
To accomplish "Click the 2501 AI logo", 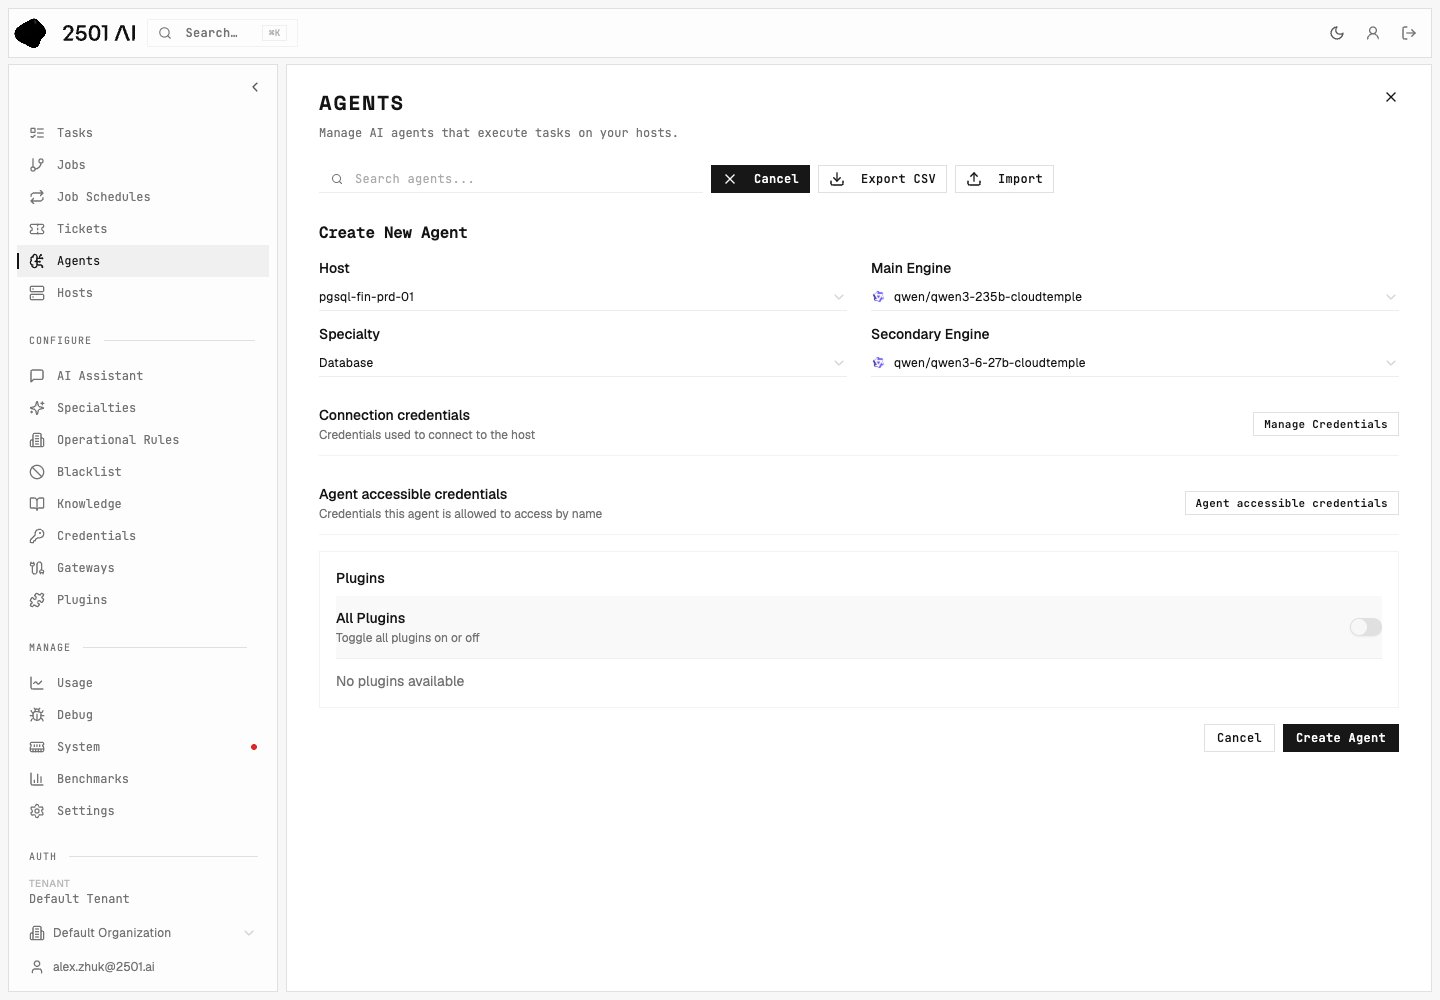I will pyautogui.click(x=75, y=33).
